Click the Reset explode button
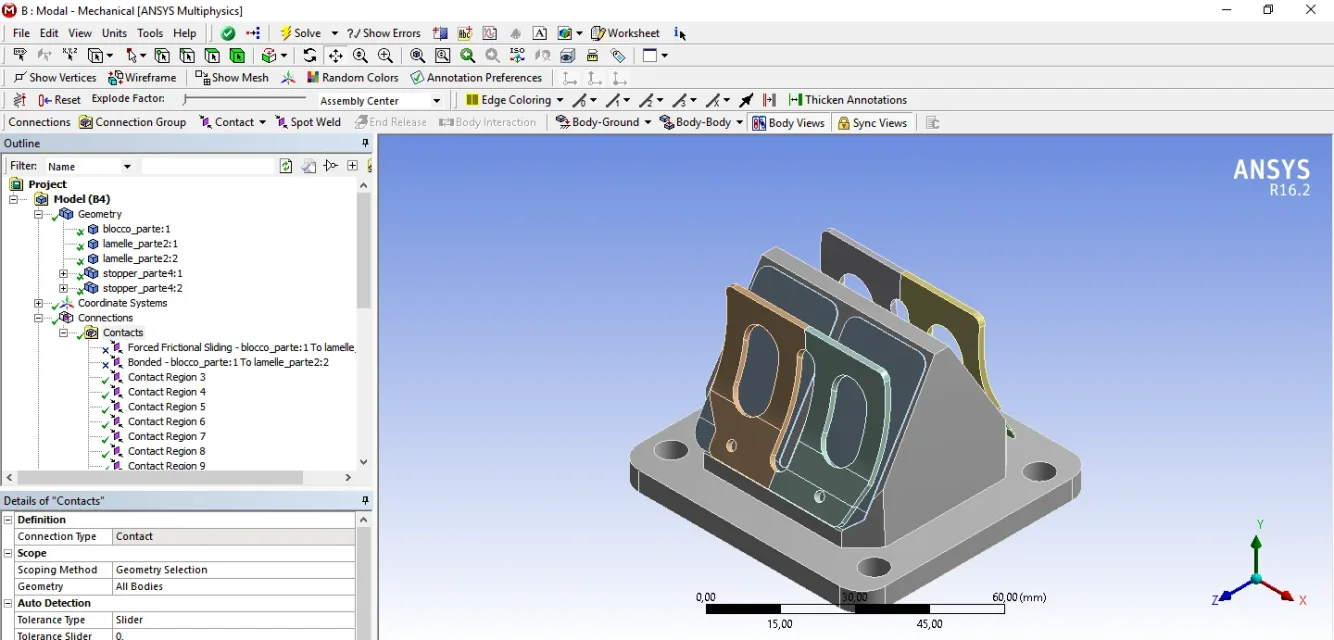The width and height of the screenshot is (1334, 640). tap(60, 100)
